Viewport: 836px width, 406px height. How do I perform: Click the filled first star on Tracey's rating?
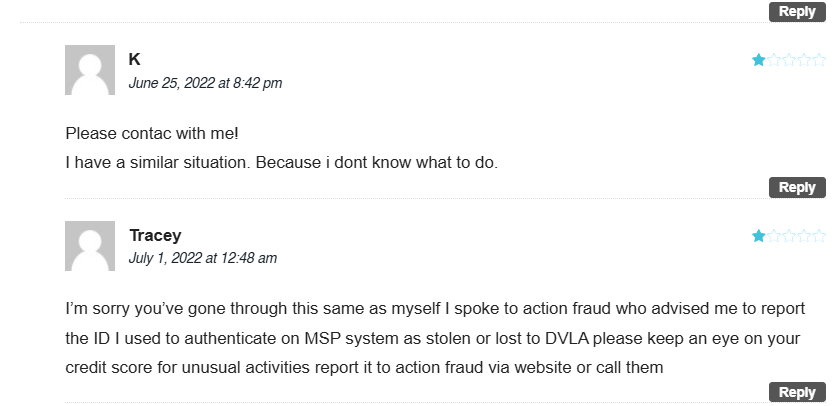coord(758,236)
